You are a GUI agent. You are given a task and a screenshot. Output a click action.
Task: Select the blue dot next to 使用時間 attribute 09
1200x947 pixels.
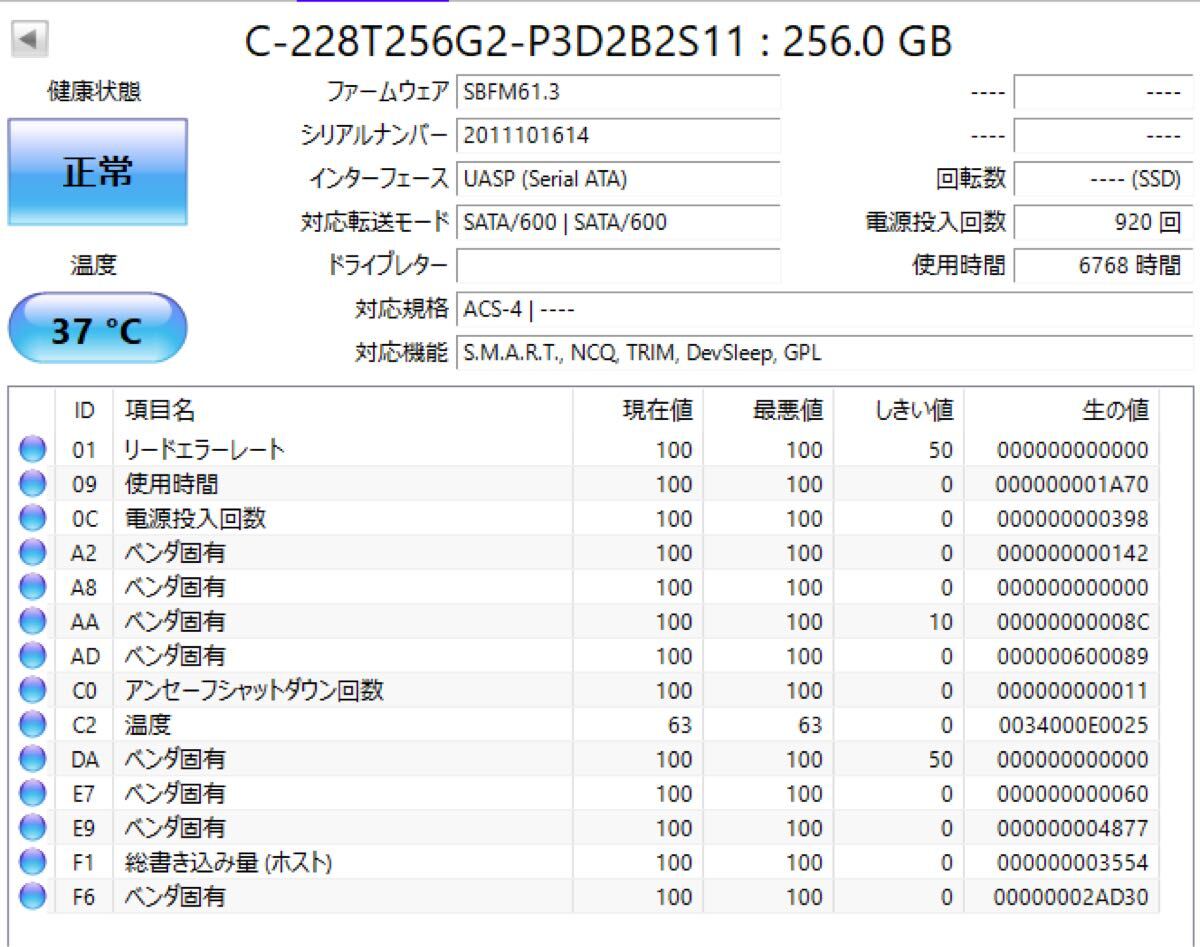tap(31, 484)
